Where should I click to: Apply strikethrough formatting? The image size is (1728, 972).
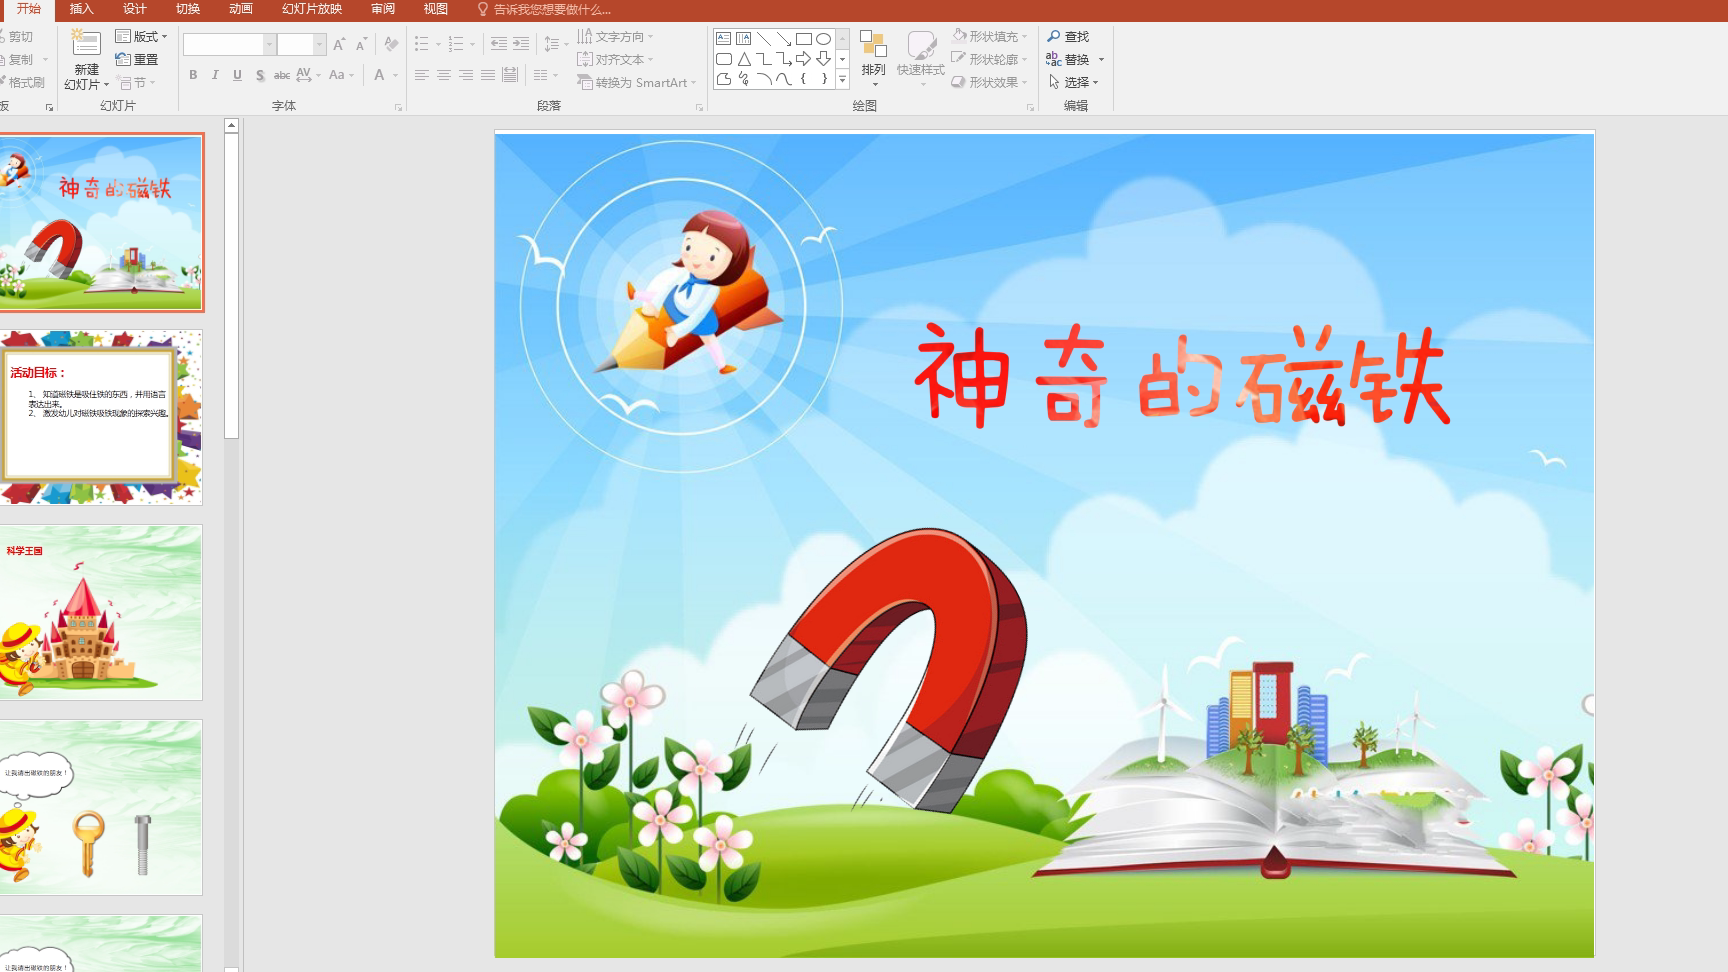tap(281, 74)
